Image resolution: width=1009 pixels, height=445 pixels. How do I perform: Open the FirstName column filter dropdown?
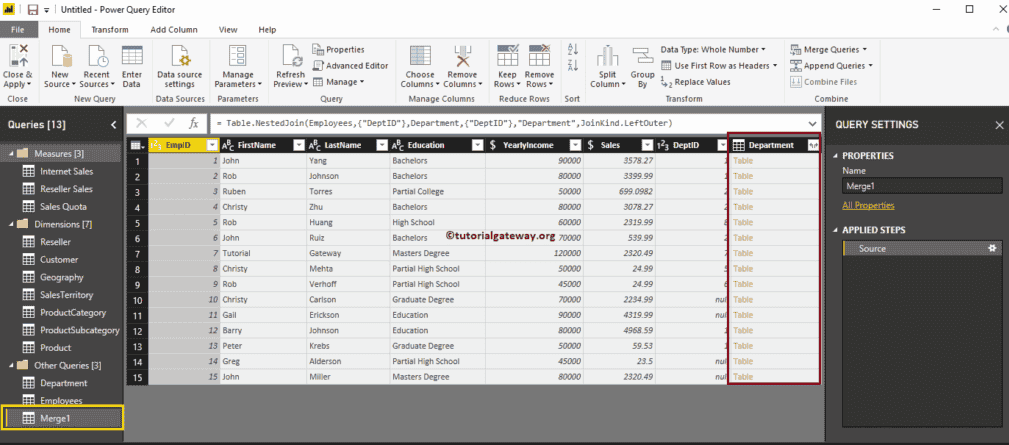click(299, 145)
